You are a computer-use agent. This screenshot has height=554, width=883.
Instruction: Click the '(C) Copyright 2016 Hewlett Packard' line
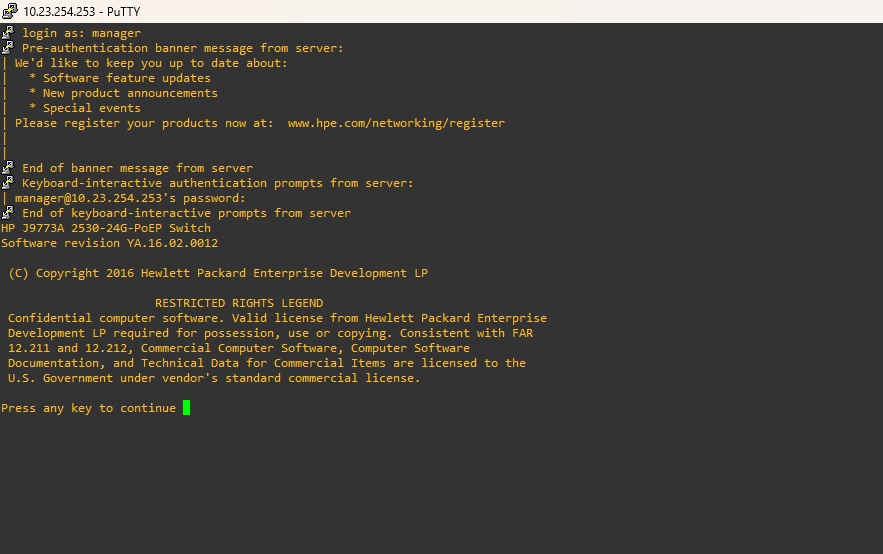[218, 273]
